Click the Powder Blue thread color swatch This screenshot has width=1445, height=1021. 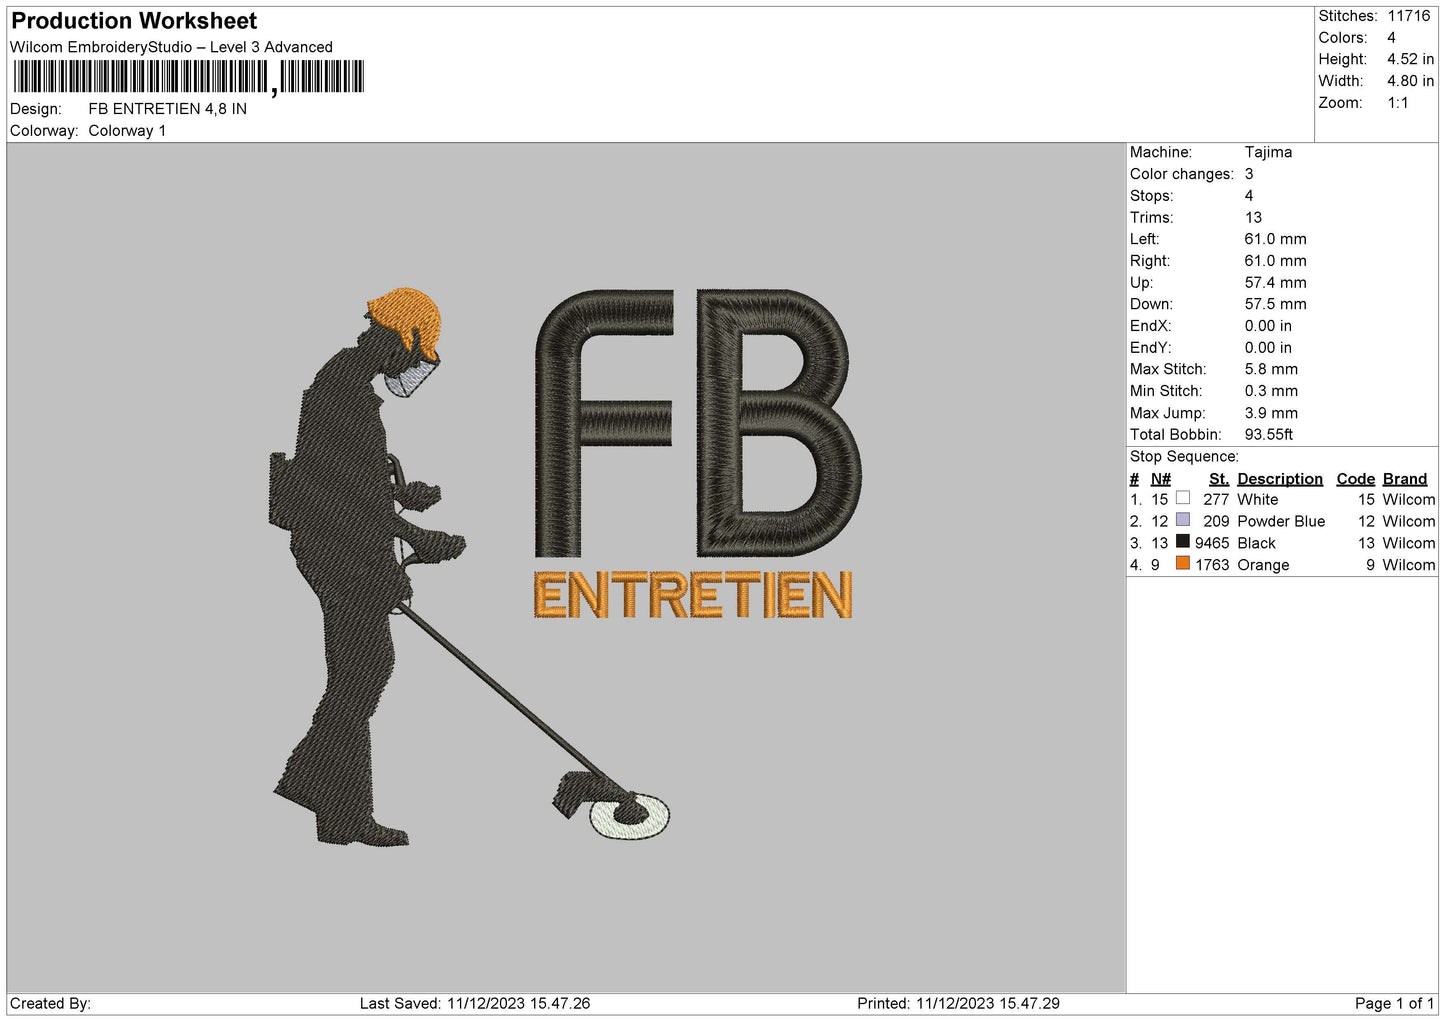coord(1183,520)
